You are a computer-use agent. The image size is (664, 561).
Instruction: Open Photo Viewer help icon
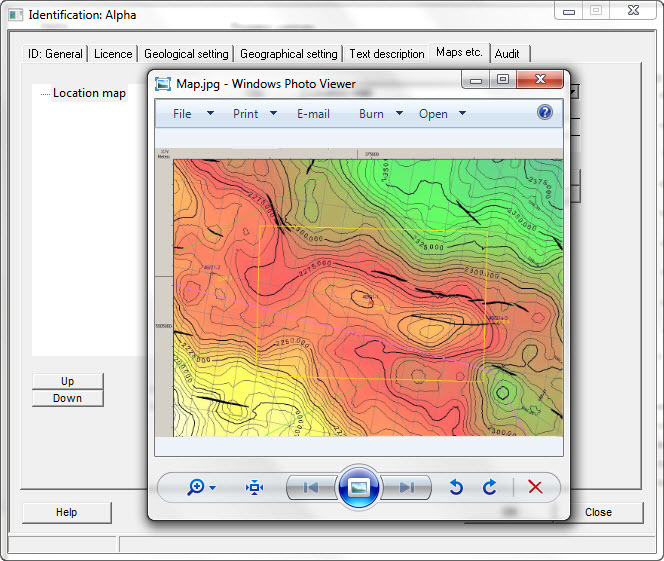pyautogui.click(x=545, y=112)
